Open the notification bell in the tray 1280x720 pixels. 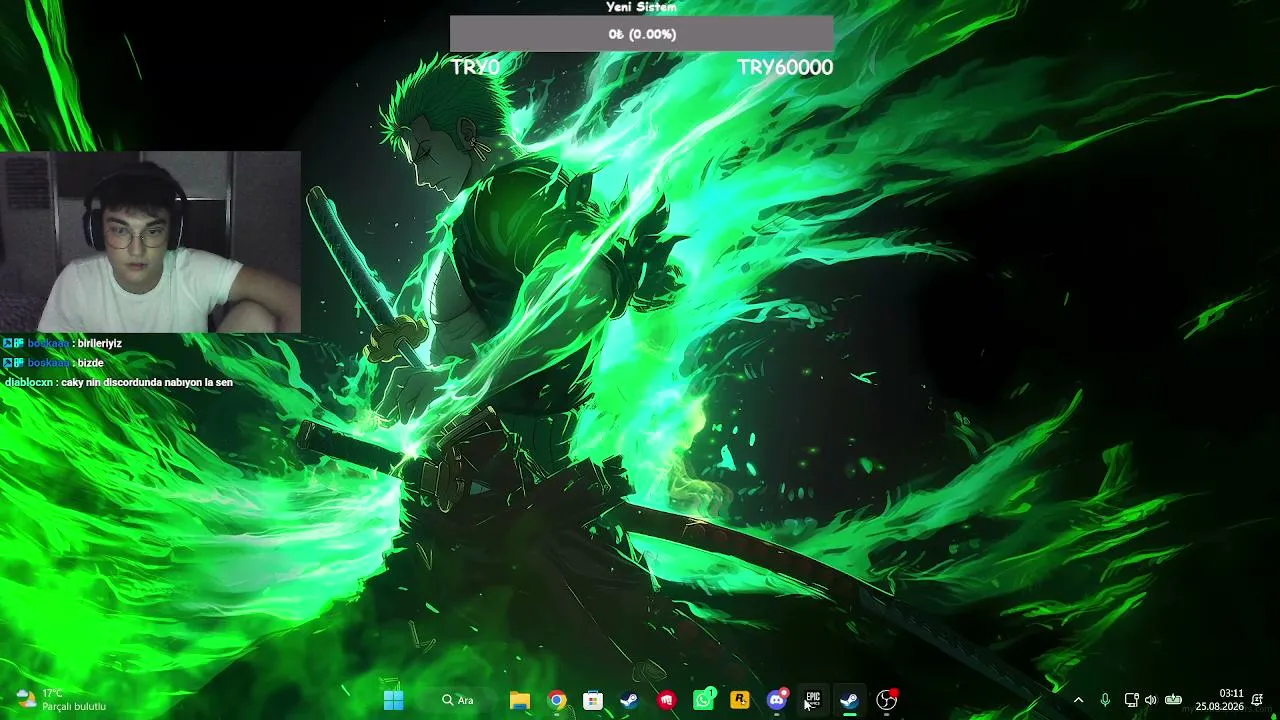(x=1257, y=700)
